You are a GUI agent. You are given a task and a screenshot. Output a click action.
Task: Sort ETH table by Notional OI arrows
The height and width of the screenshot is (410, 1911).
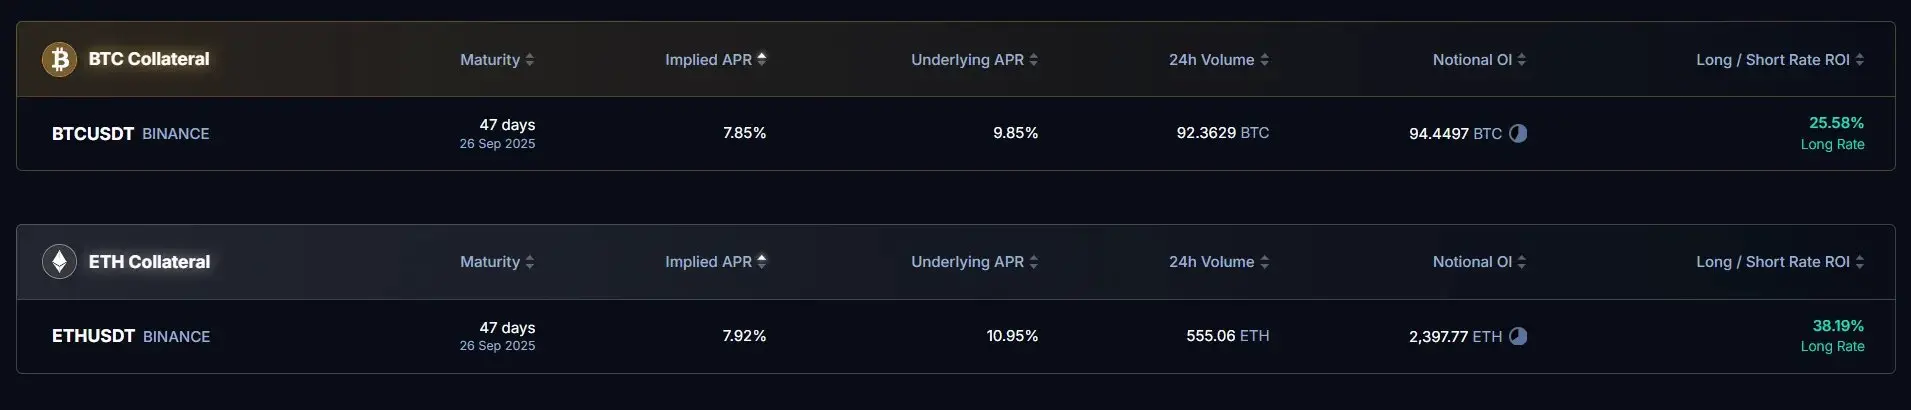(x=1522, y=262)
